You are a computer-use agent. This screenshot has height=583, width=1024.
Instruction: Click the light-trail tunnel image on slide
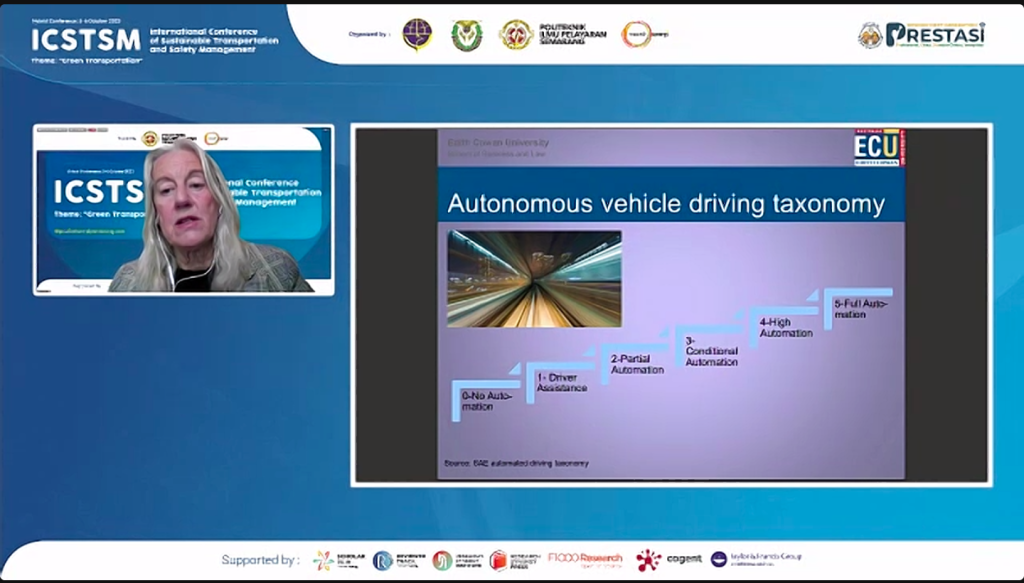(534, 279)
